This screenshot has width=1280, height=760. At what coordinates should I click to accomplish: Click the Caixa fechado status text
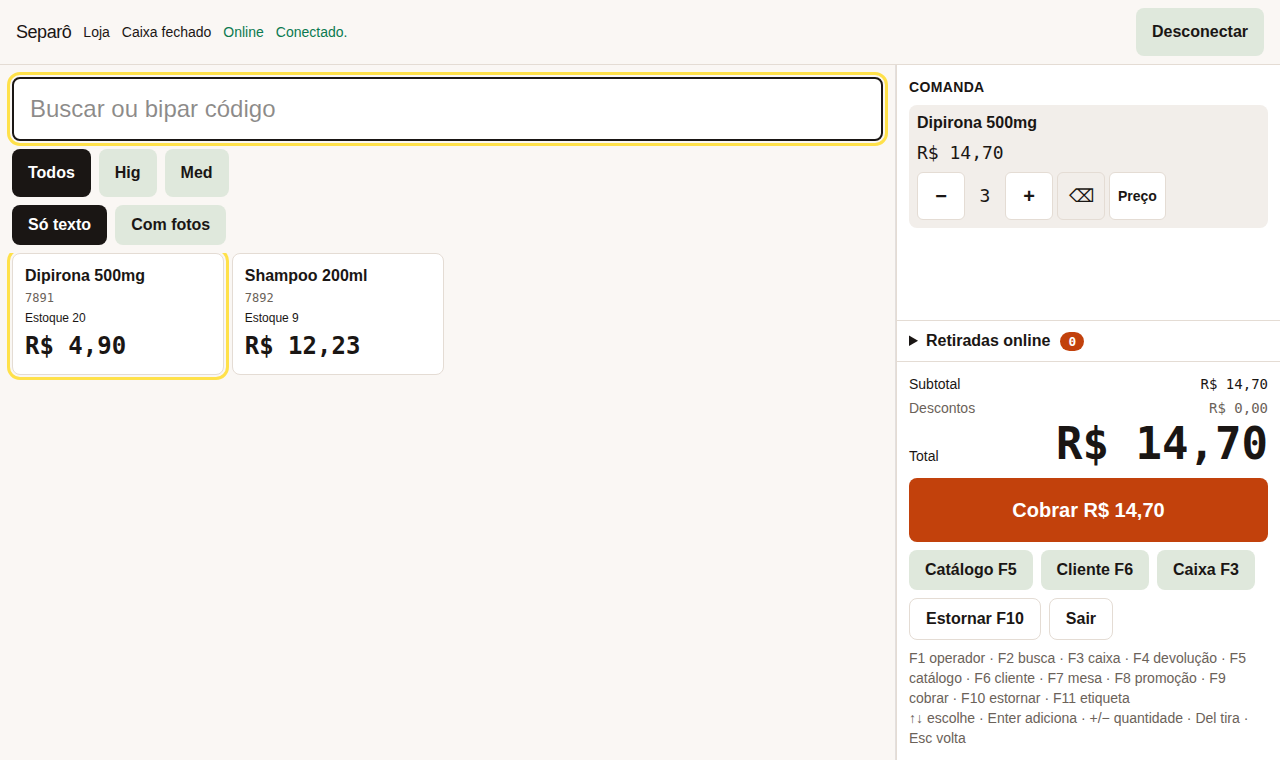tap(167, 32)
